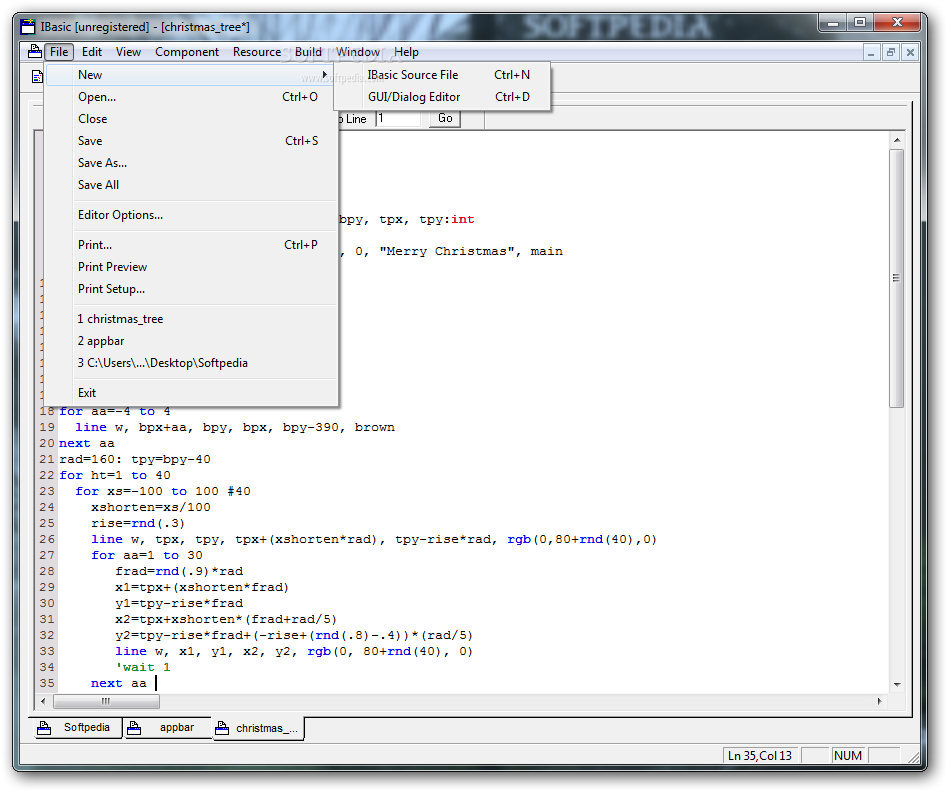This screenshot has width=948, height=792.
Task: Click code line 21 'rad=160: tpy=bpy-40'
Action: 135,459
